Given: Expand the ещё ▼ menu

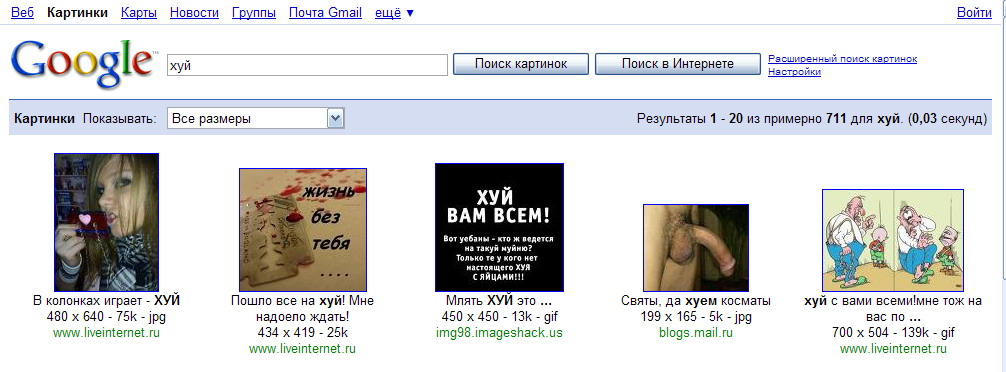Looking at the screenshot, I should [x=395, y=13].
